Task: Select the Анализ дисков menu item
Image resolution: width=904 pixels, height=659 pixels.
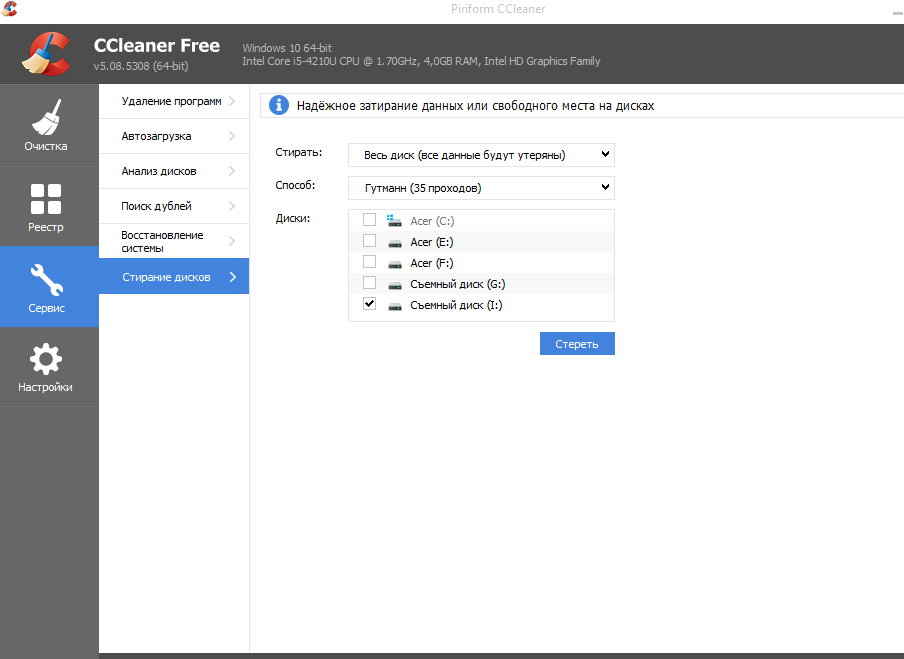Action: [159, 171]
